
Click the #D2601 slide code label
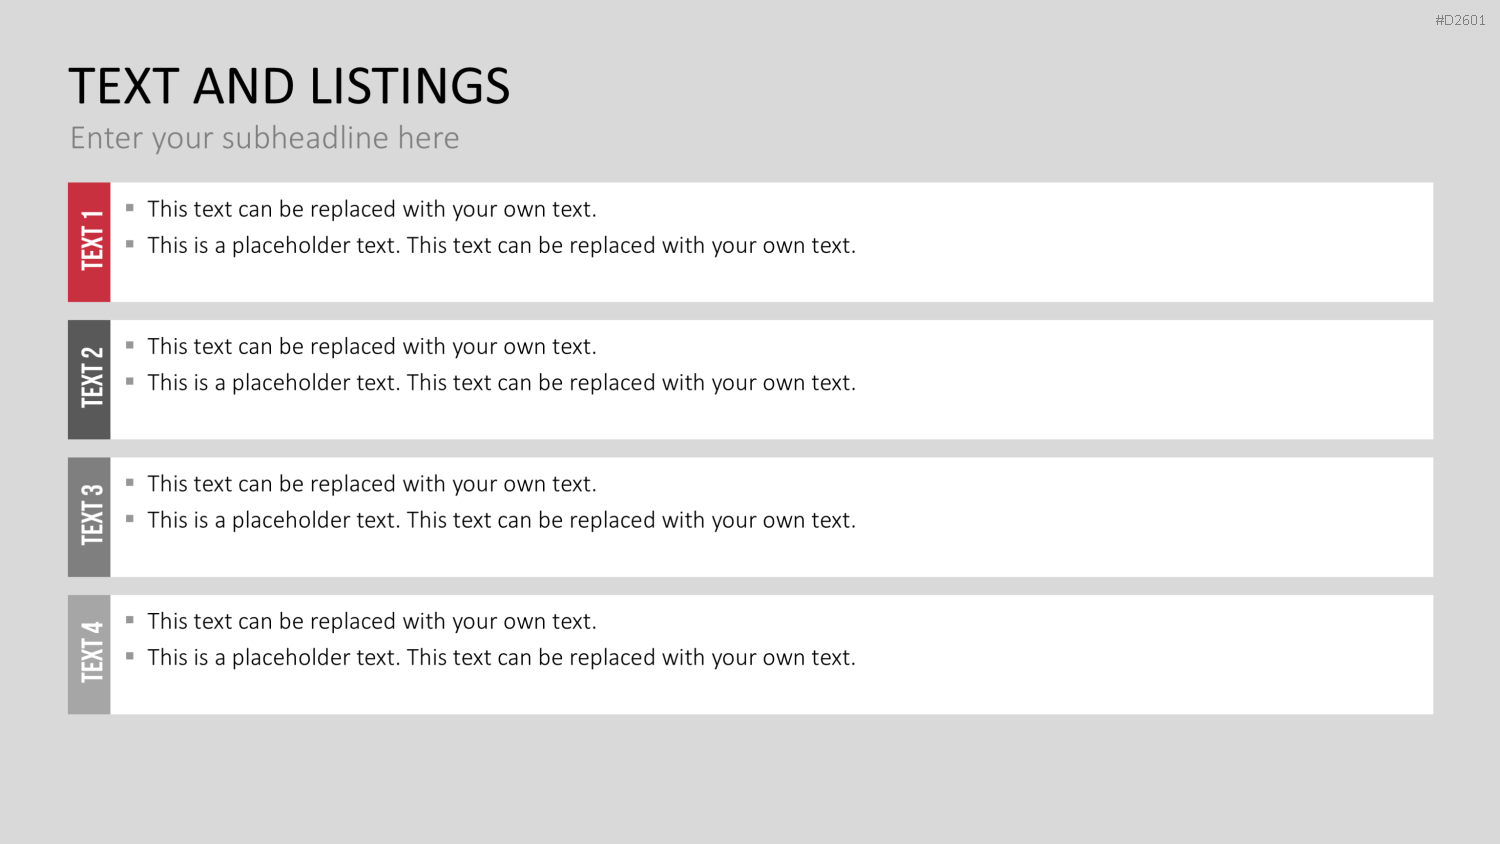pyautogui.click(x=1460, y=20)
